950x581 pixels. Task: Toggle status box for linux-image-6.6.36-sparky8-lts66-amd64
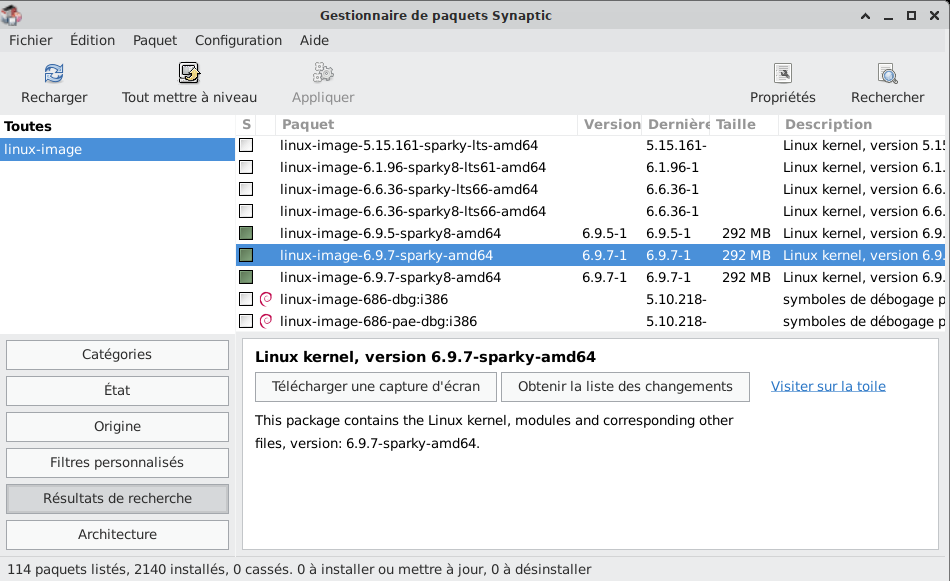point(246,211)
